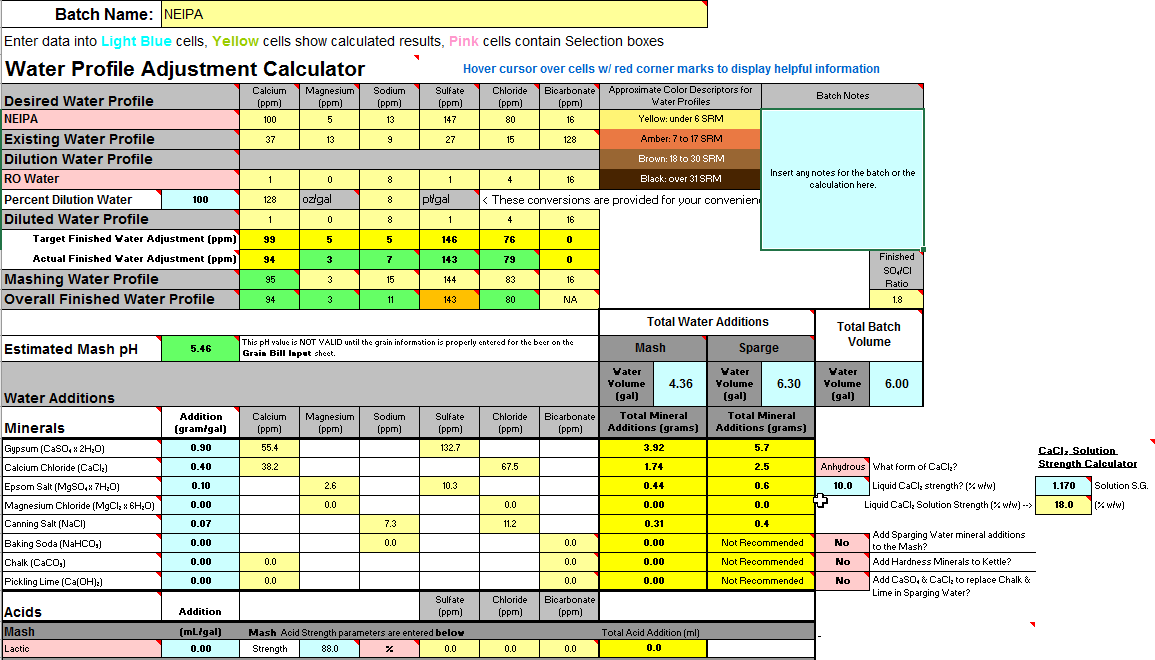Edit the Canning Salt addition value 0.07
This screenshot has width=1155, height=660.
point(200,524)
